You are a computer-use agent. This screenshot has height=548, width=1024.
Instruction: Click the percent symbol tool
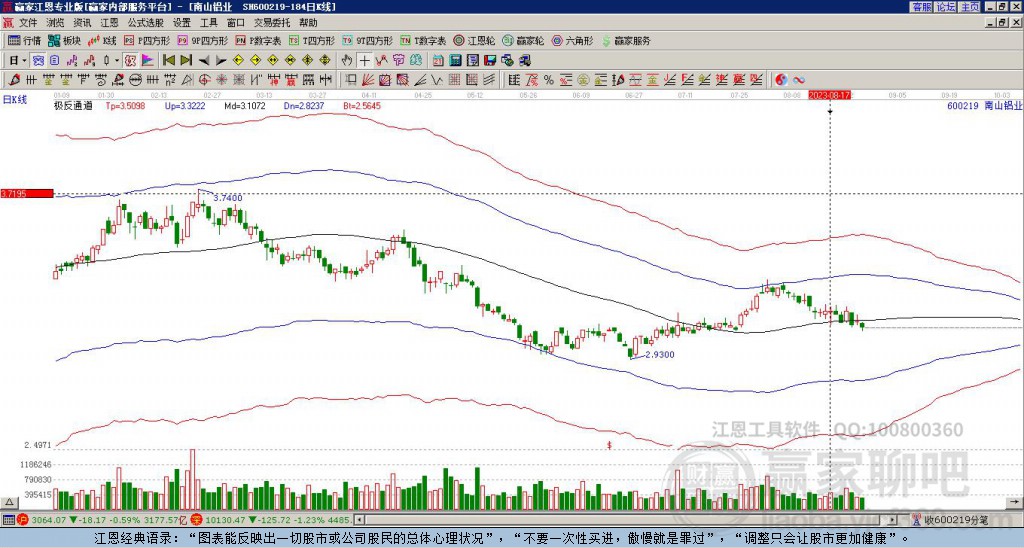[x=549, y=80]
